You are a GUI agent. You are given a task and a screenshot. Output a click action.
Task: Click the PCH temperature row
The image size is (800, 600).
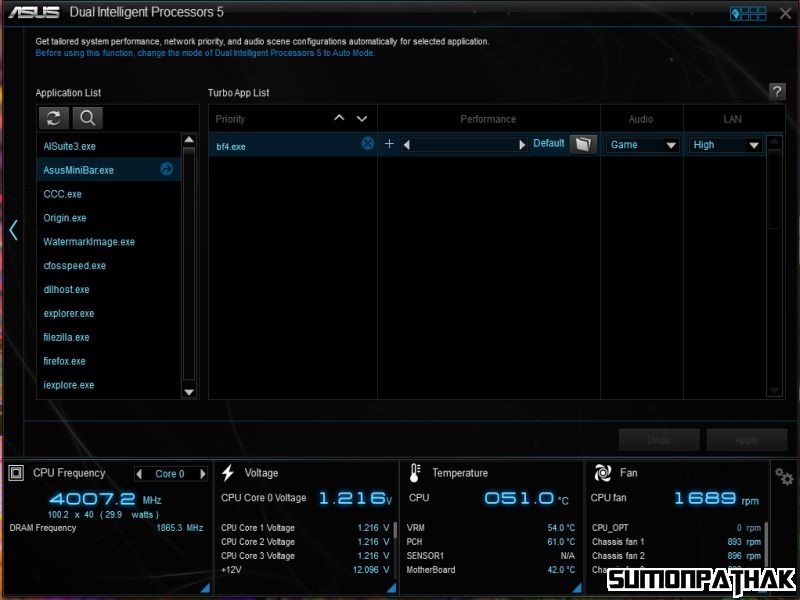coord(491,541)
